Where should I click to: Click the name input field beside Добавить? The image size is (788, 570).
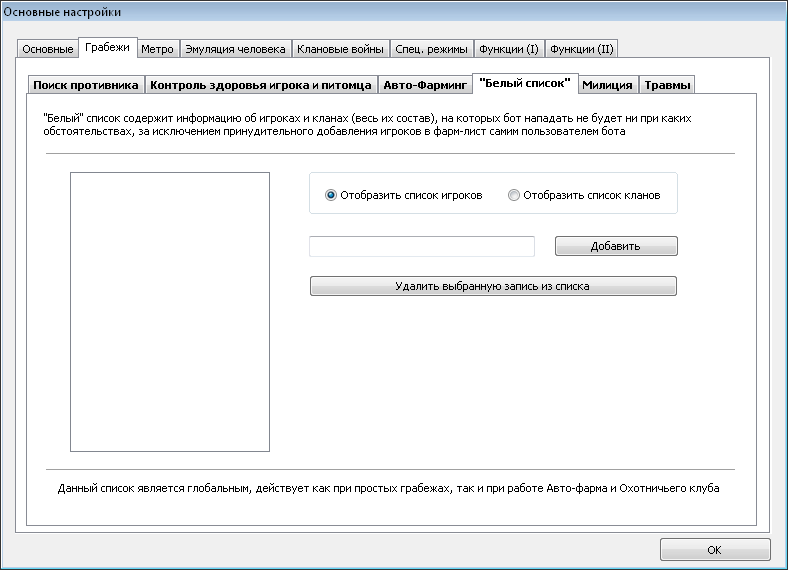click(x=422, y=246)
